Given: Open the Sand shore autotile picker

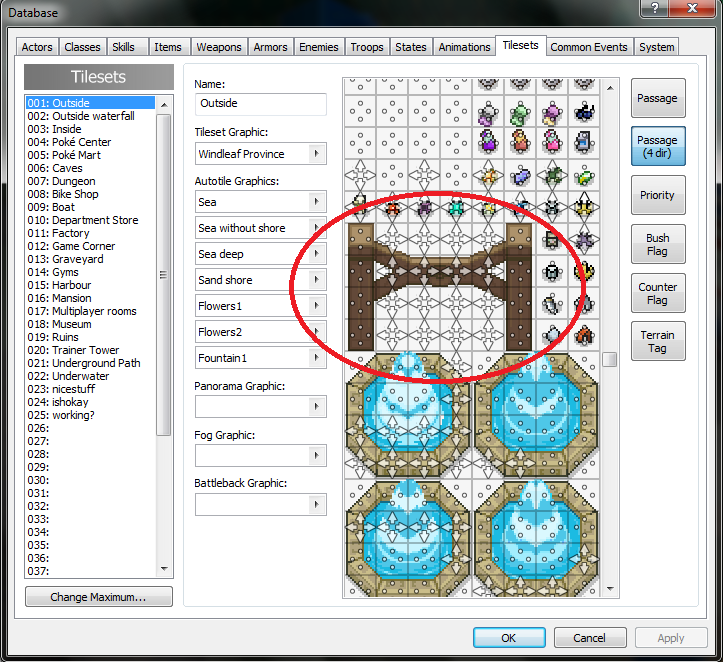Looking at the screenshot, I should click(x=316, y=279).
